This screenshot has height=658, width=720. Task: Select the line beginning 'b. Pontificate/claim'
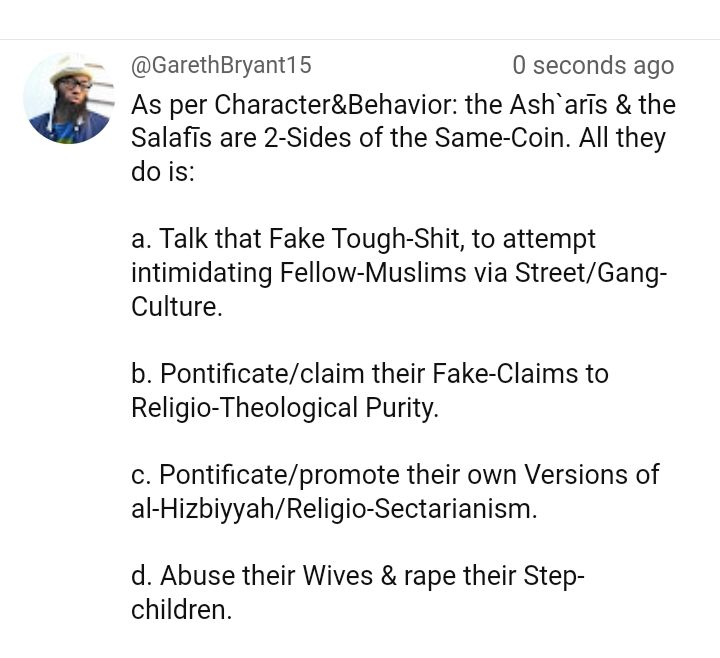[370, 374]
